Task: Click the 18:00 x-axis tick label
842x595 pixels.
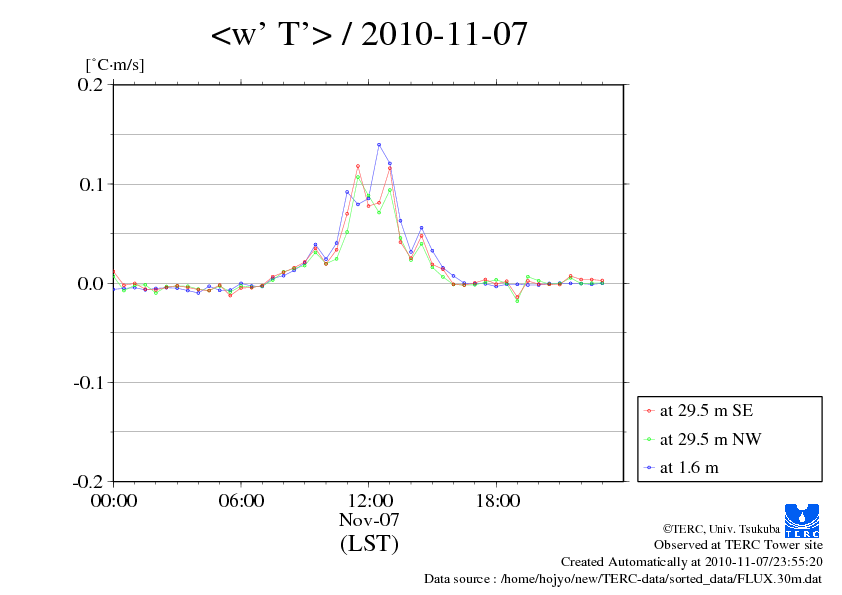Action: click(497, 501)
